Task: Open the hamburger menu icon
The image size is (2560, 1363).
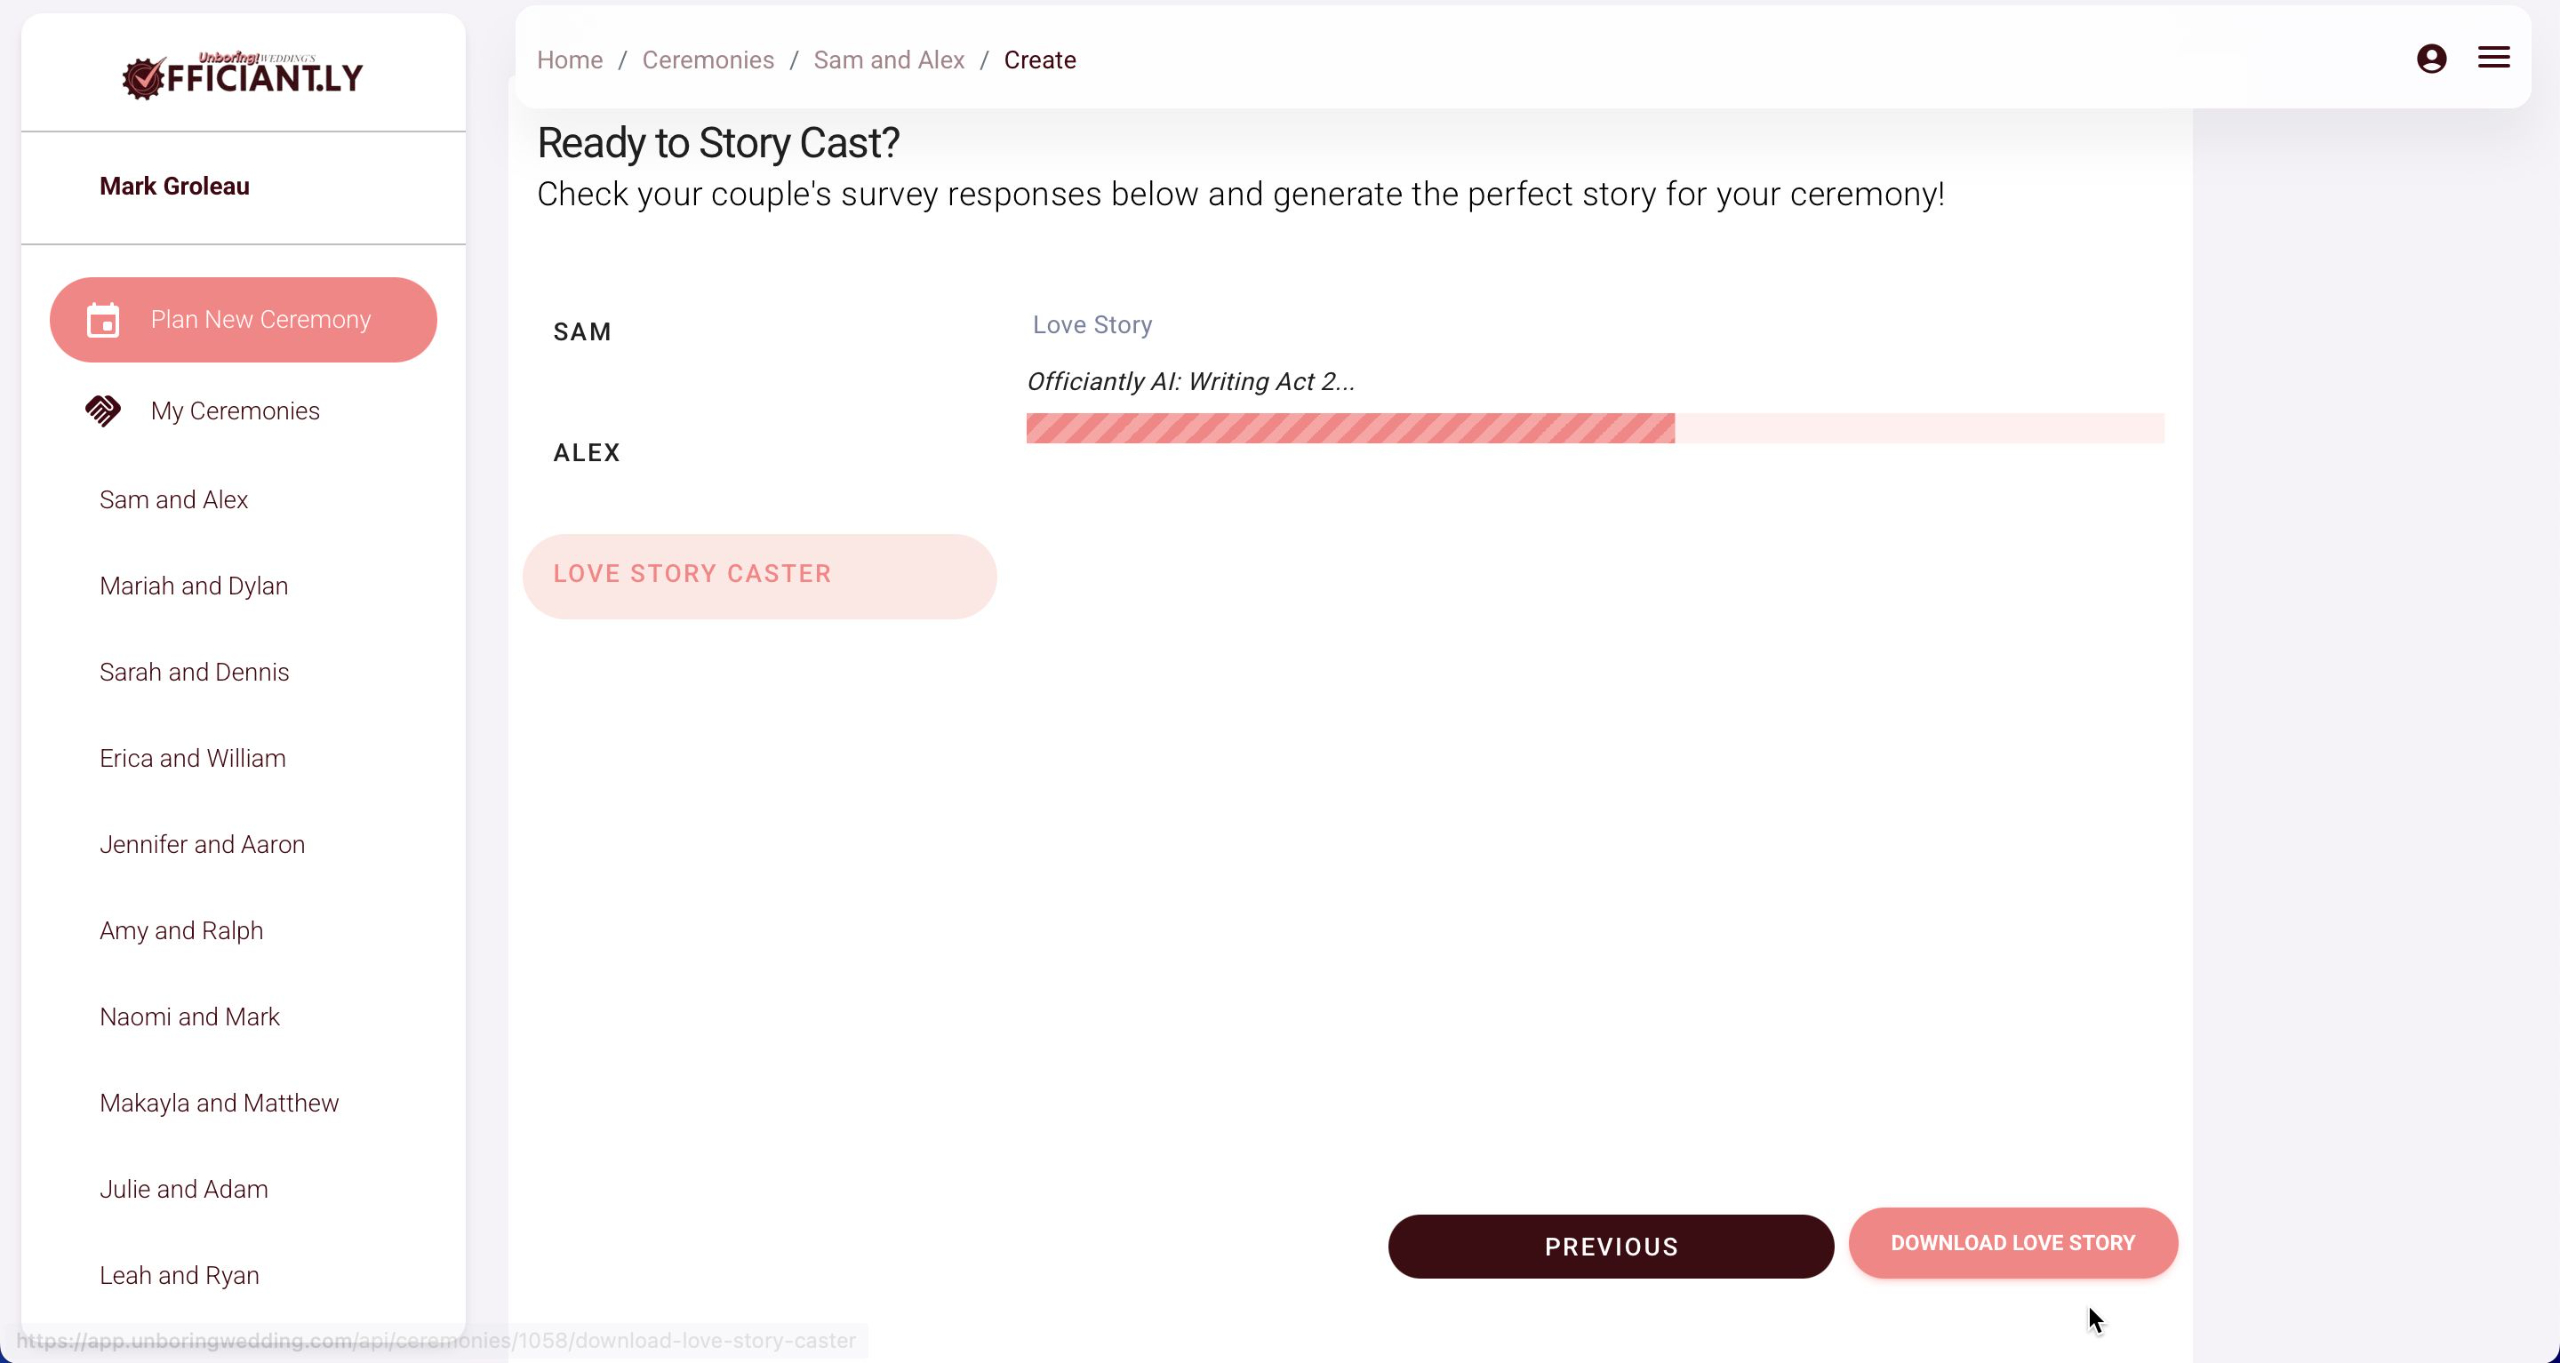Action: (2493, 58)
